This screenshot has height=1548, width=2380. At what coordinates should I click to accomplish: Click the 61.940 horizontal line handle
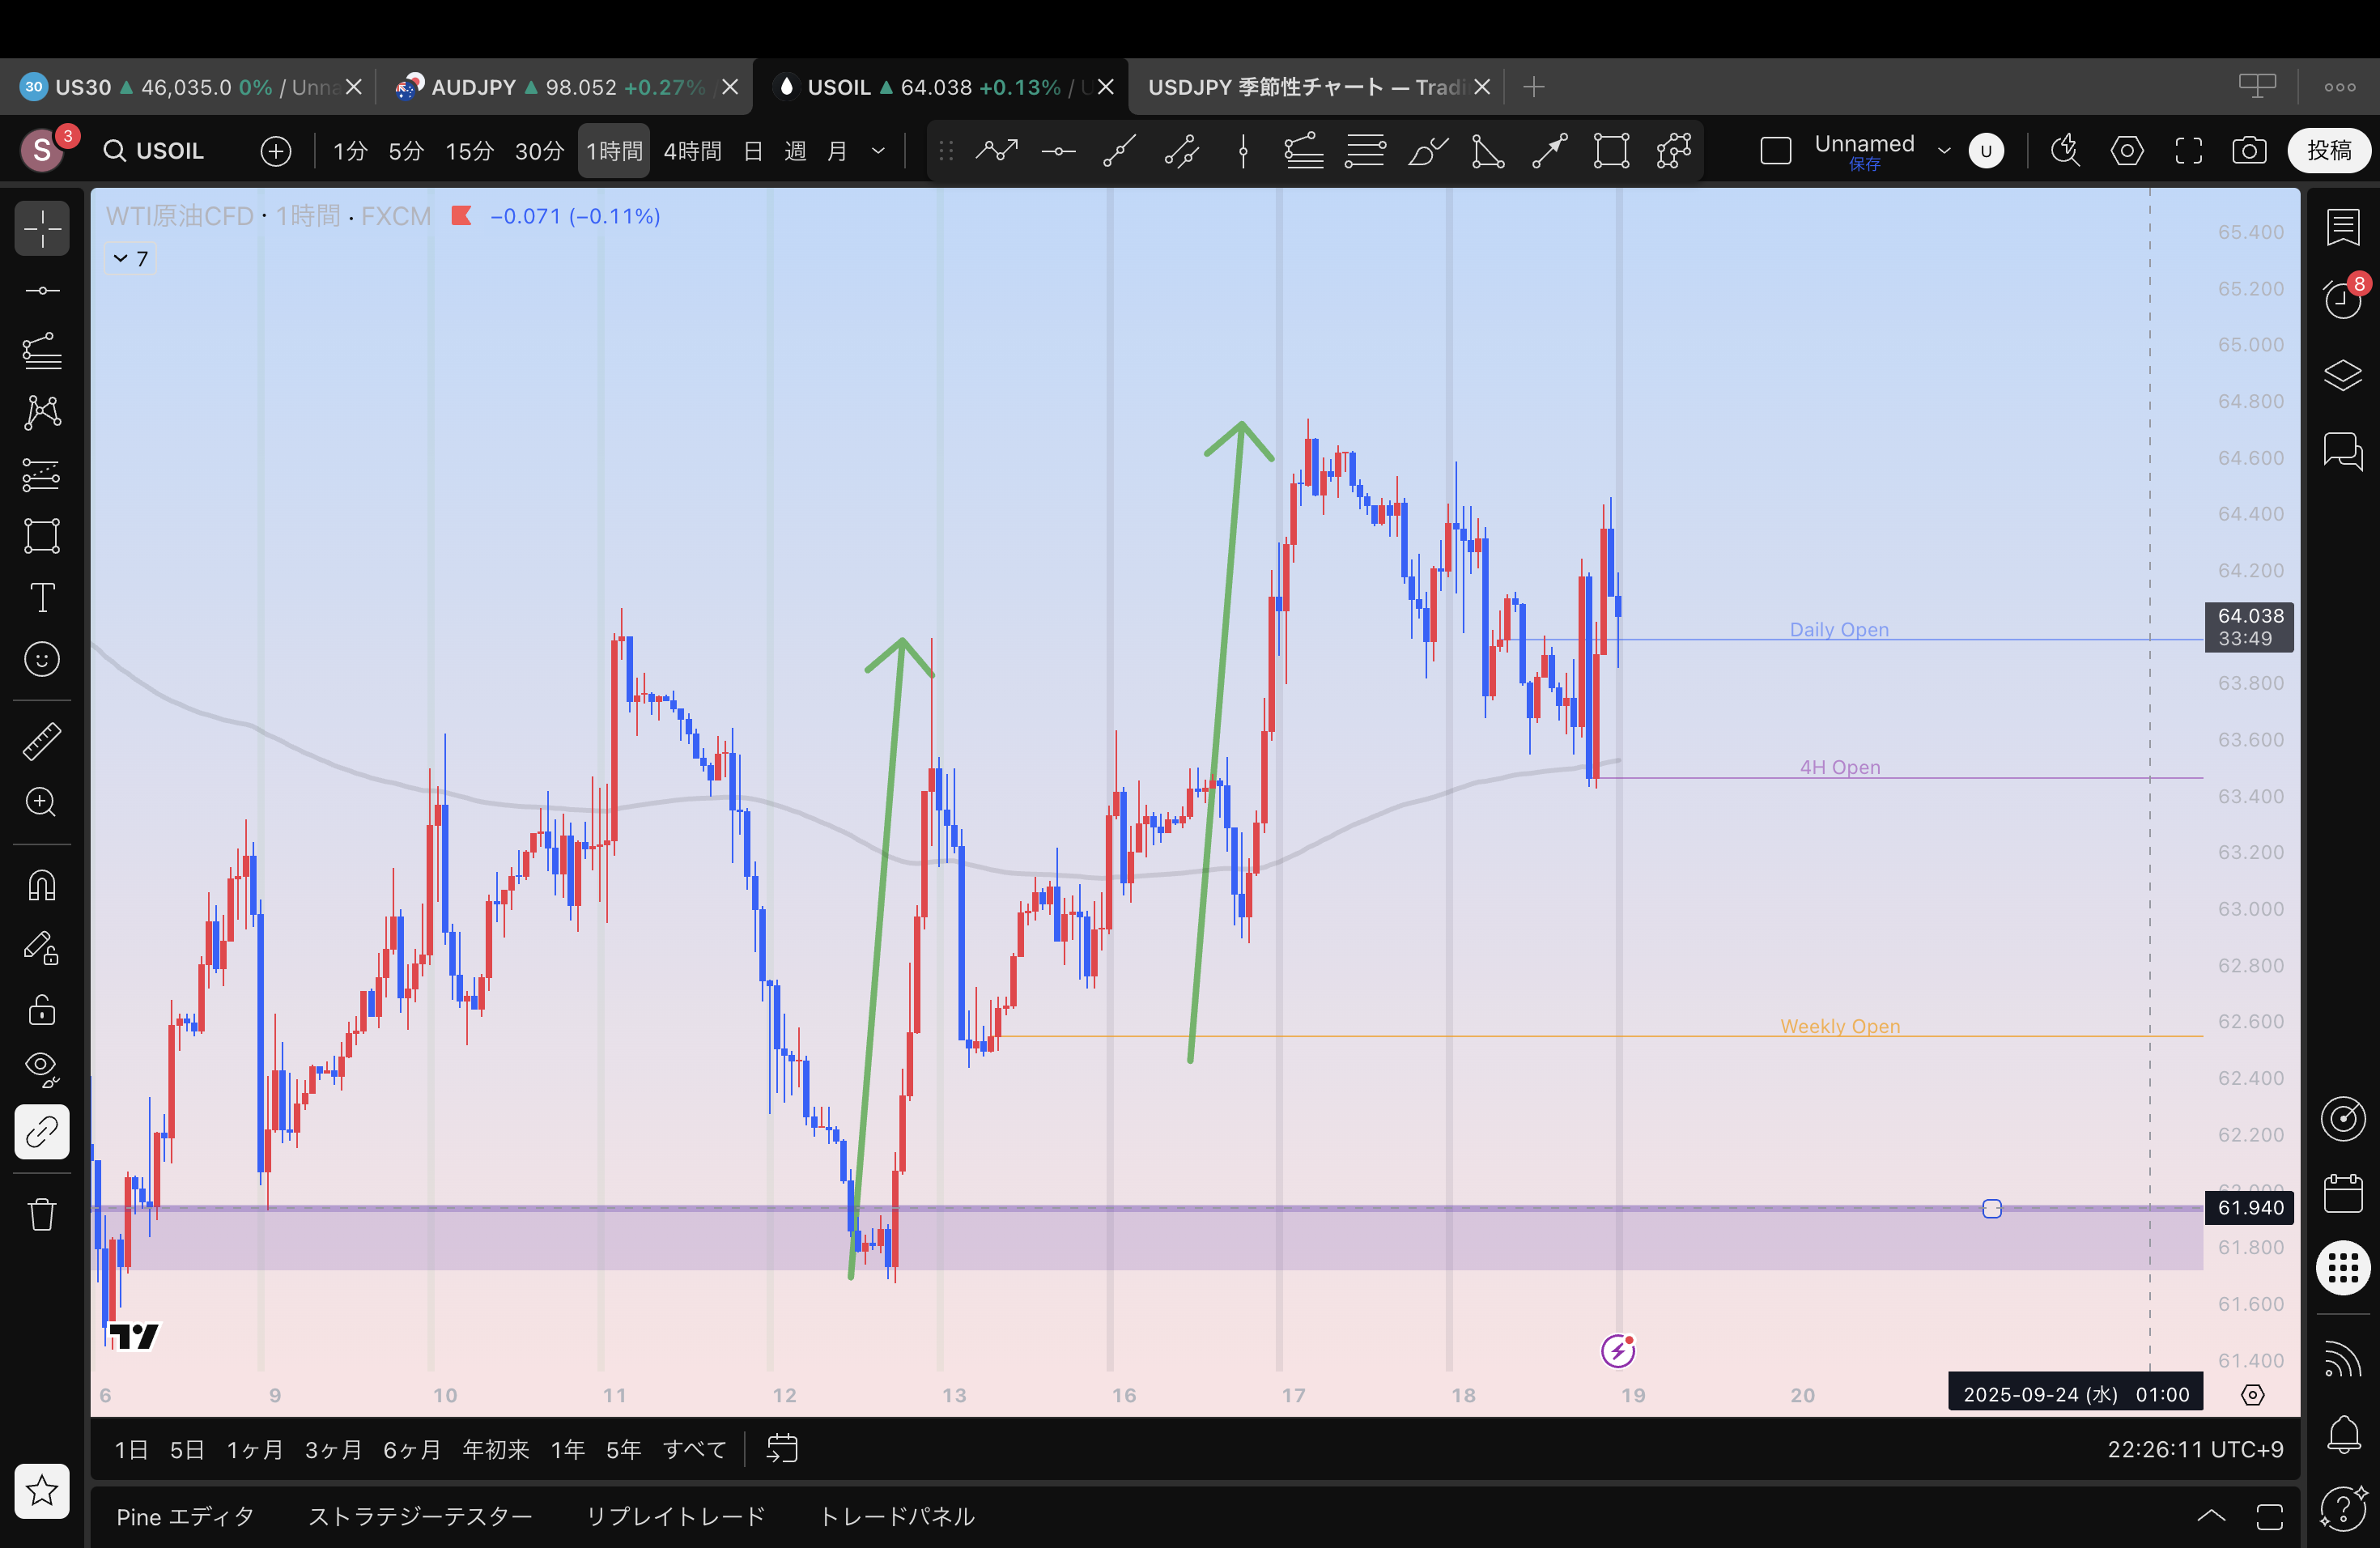pyautogui.click(x=1991, y=1209)
